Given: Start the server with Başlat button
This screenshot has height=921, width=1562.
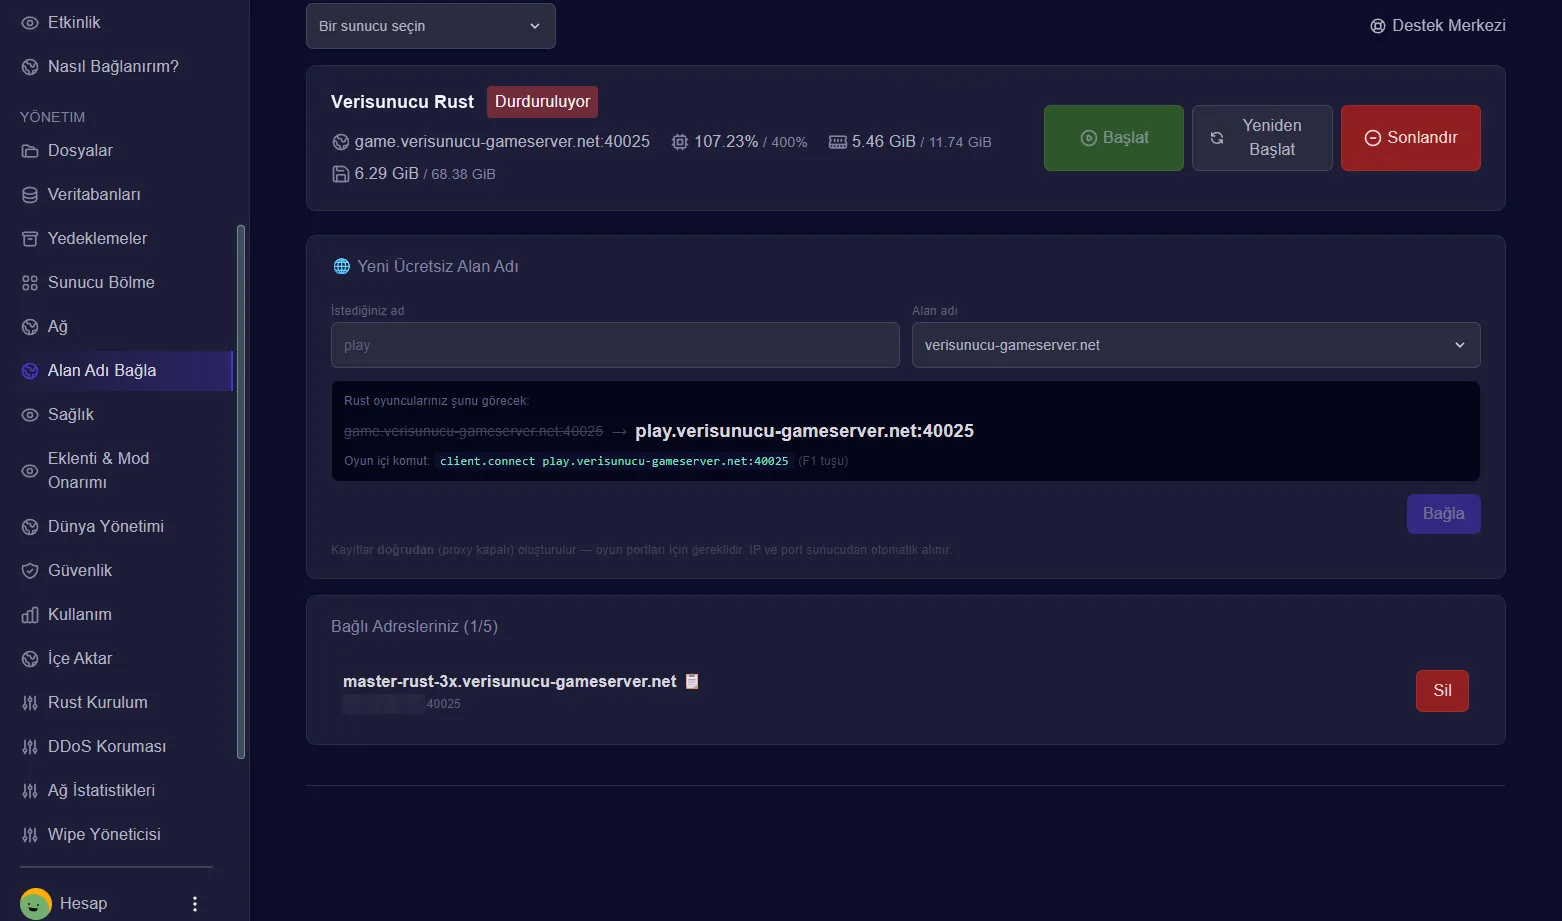Looking at the screenshot, I should coord(1114,138).
